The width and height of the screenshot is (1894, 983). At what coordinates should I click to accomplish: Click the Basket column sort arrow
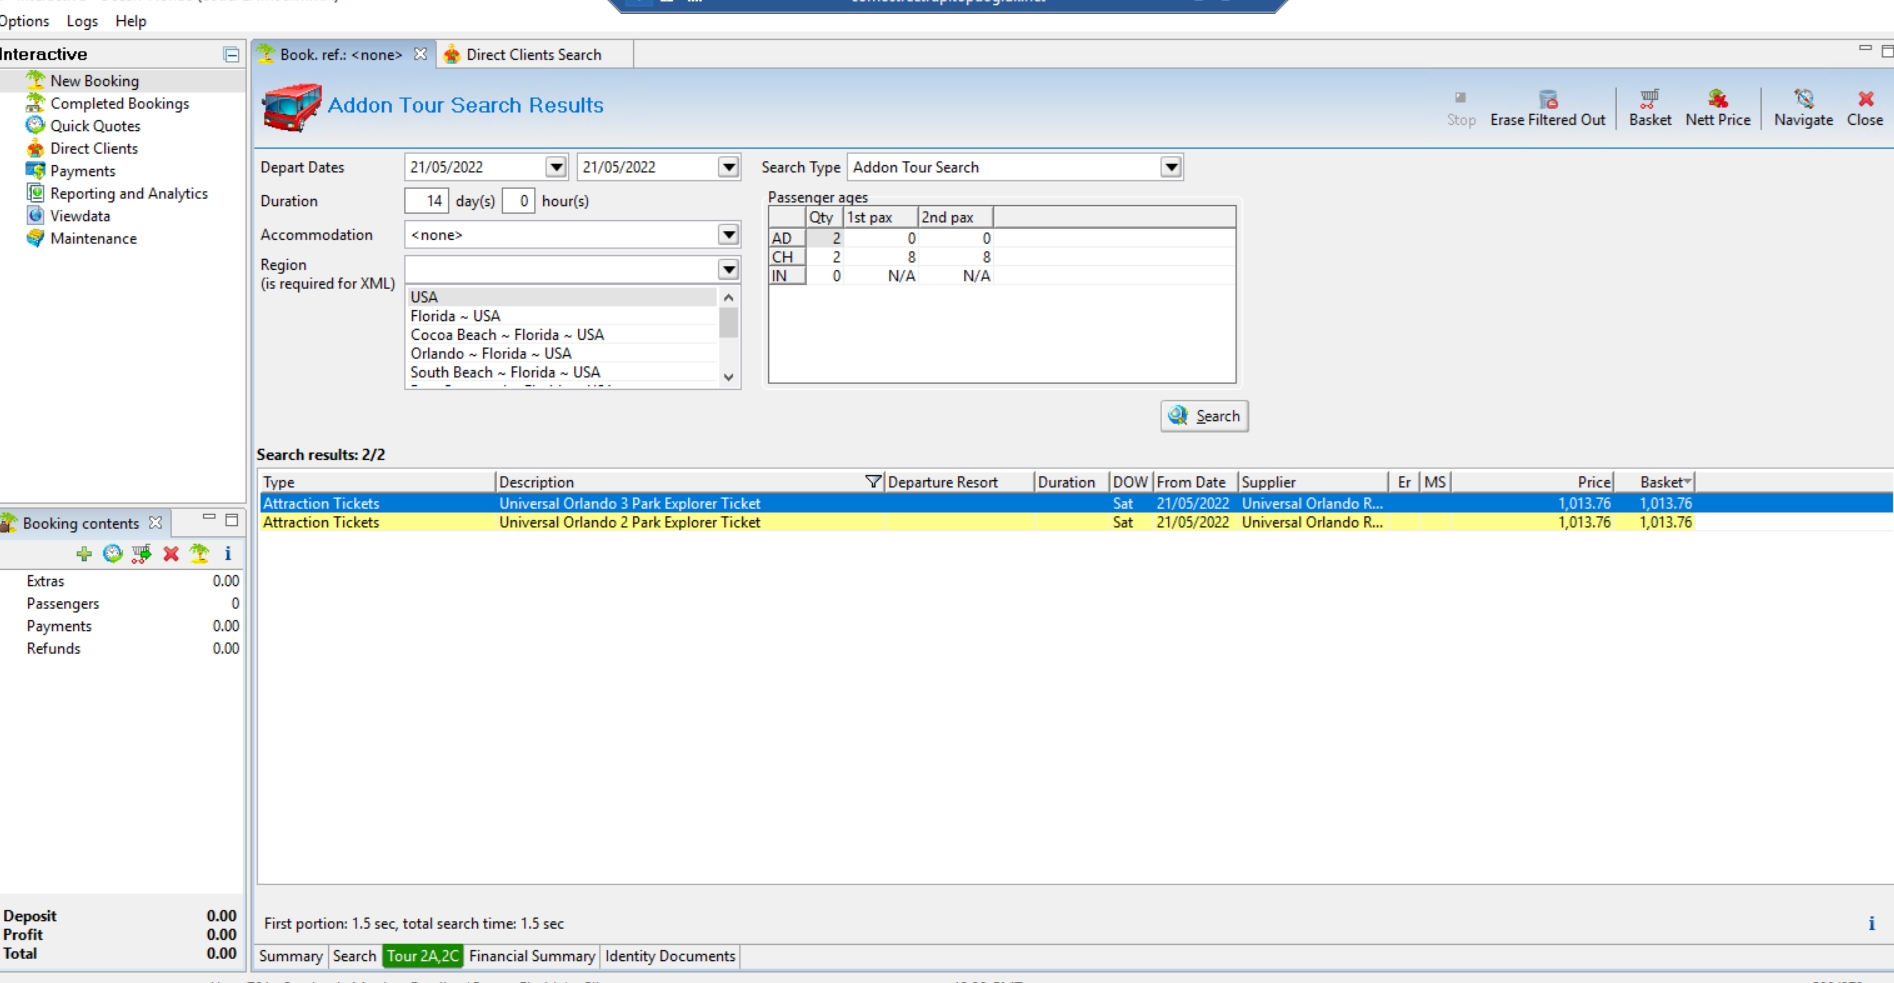1687,482
